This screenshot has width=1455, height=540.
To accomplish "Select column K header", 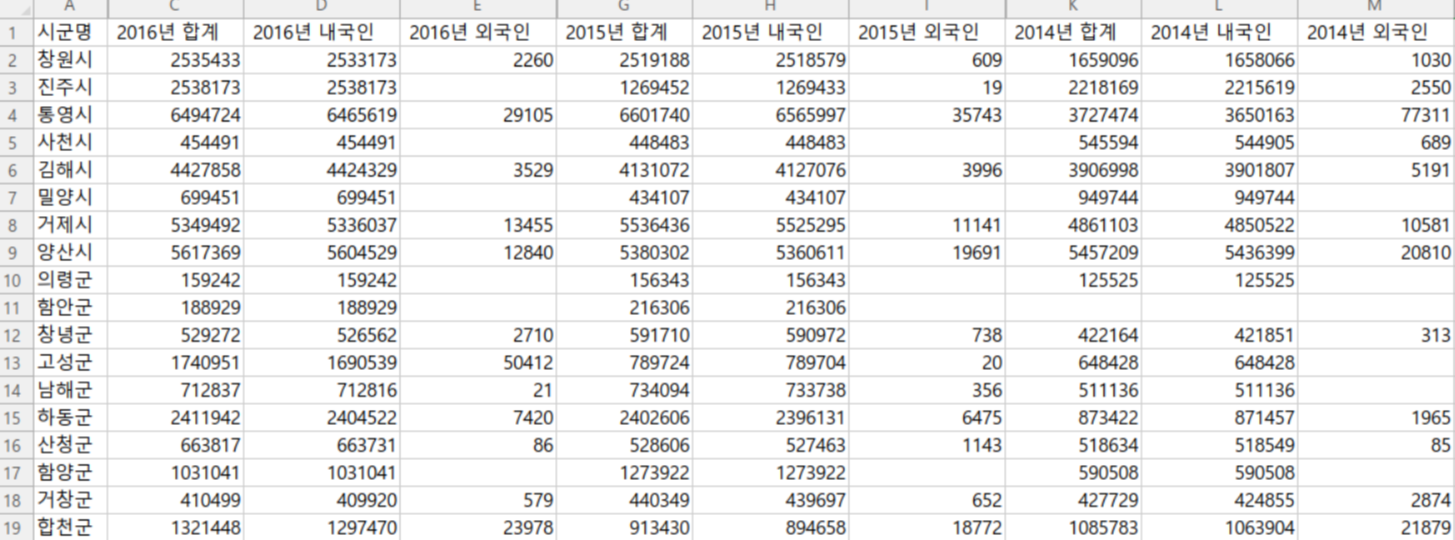I will pyautogui.click(x=1074, y=8).
